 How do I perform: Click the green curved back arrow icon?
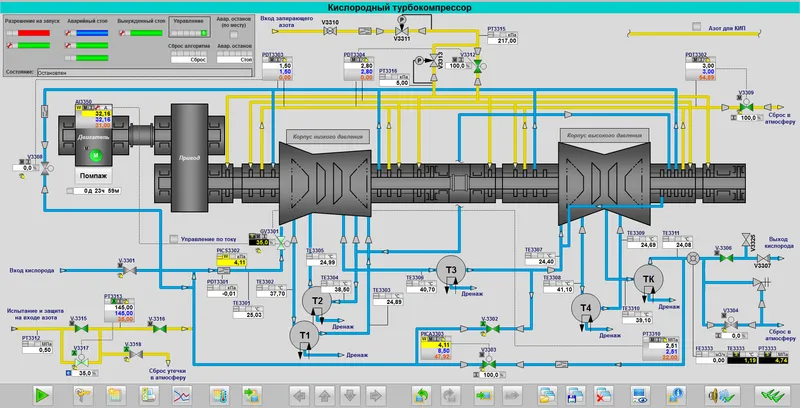[422, 395]
